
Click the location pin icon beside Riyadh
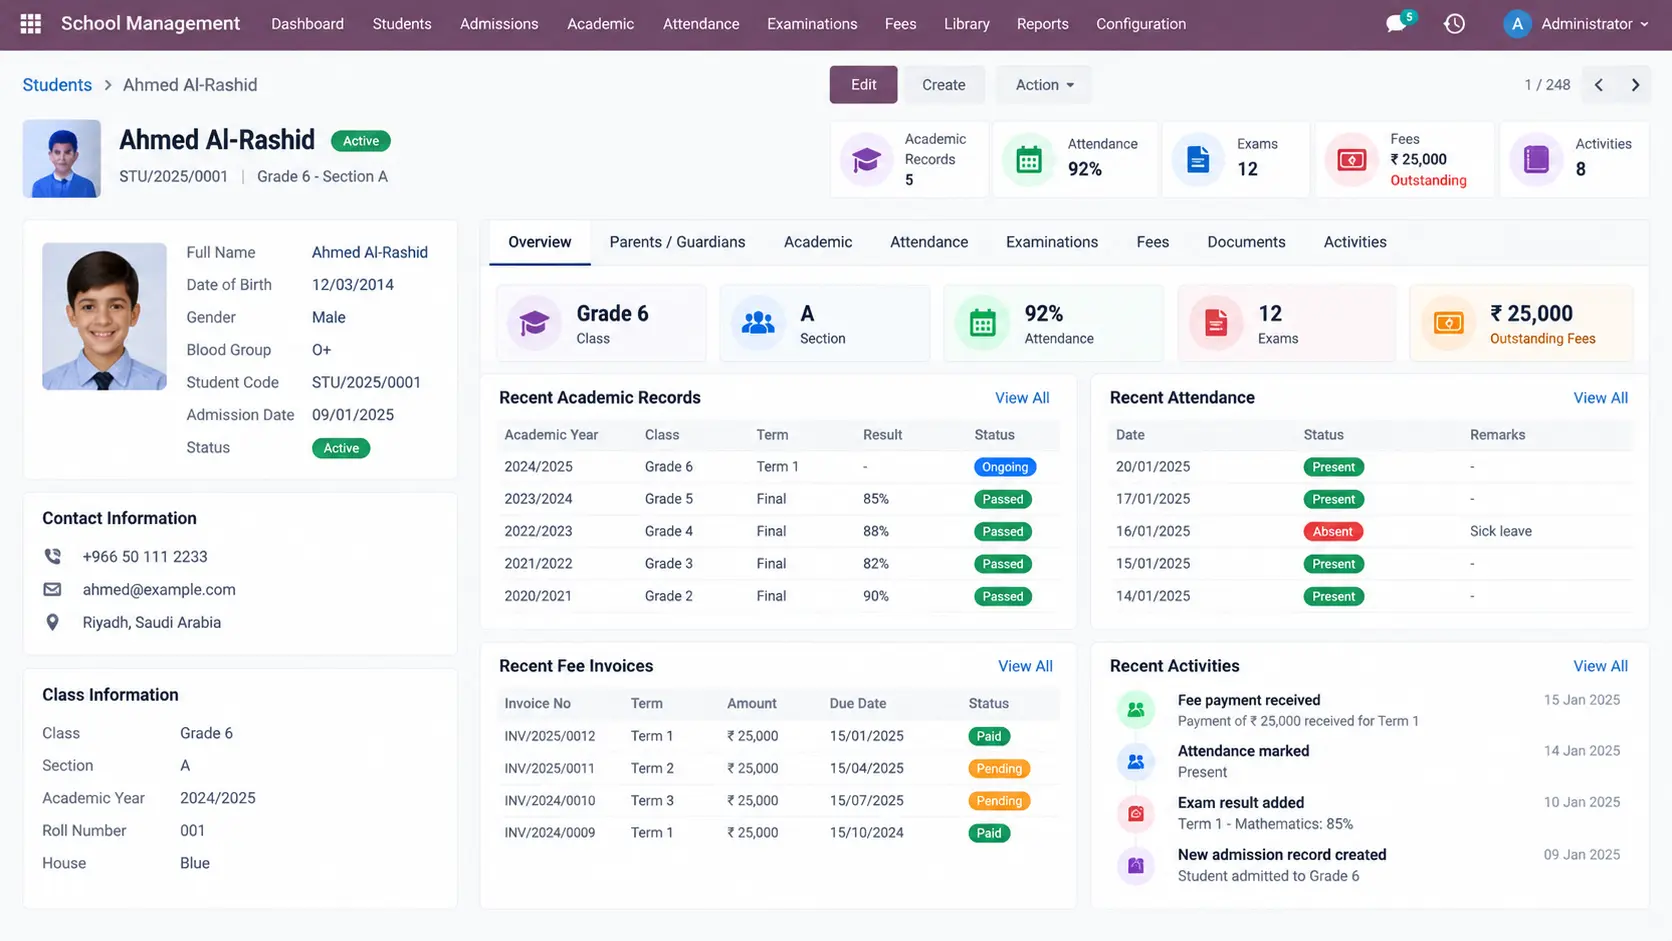(53, 622)
